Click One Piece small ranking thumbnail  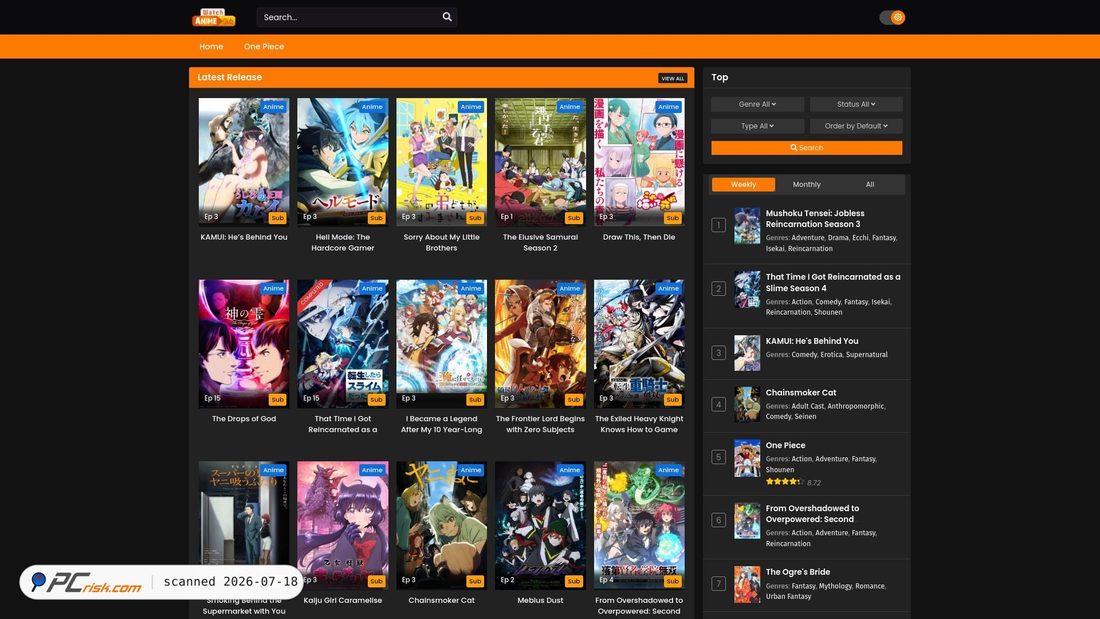[x=747, y=458]
